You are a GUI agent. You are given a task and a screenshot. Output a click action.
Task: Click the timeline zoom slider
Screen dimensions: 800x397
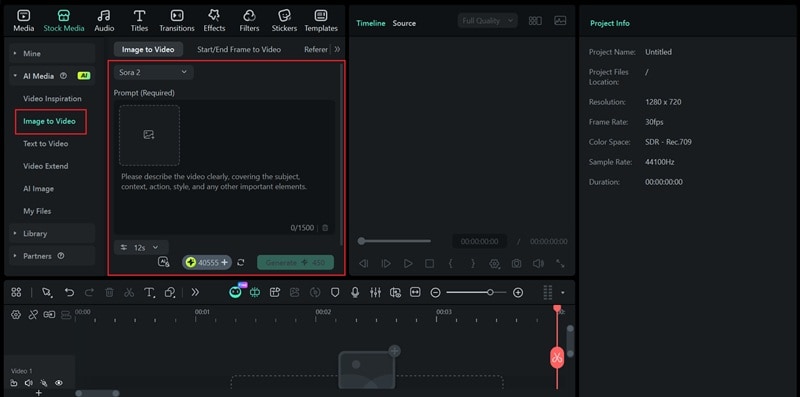coord(476,292)
